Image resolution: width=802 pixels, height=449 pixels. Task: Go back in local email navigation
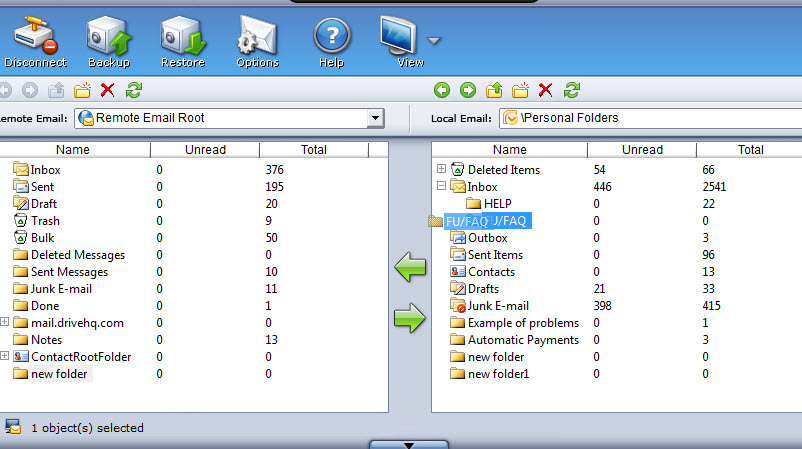click(x=442, y=90)
